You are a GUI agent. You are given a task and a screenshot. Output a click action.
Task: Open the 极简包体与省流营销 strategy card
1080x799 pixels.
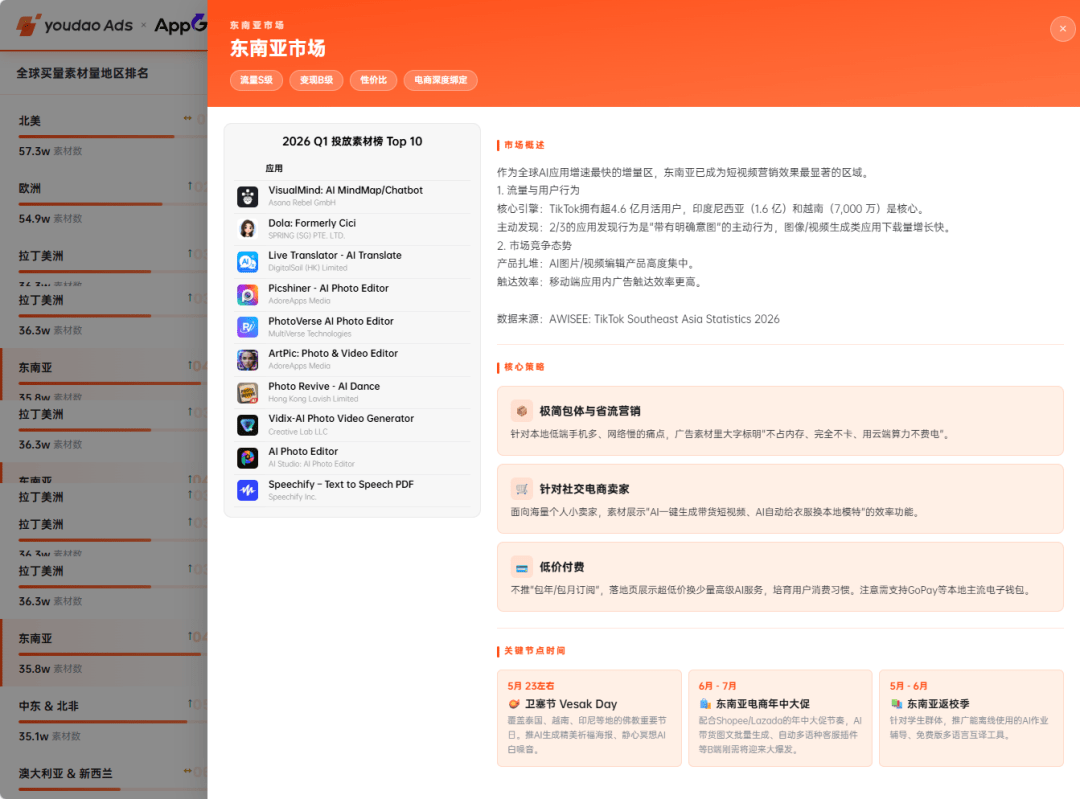[780, 421]
